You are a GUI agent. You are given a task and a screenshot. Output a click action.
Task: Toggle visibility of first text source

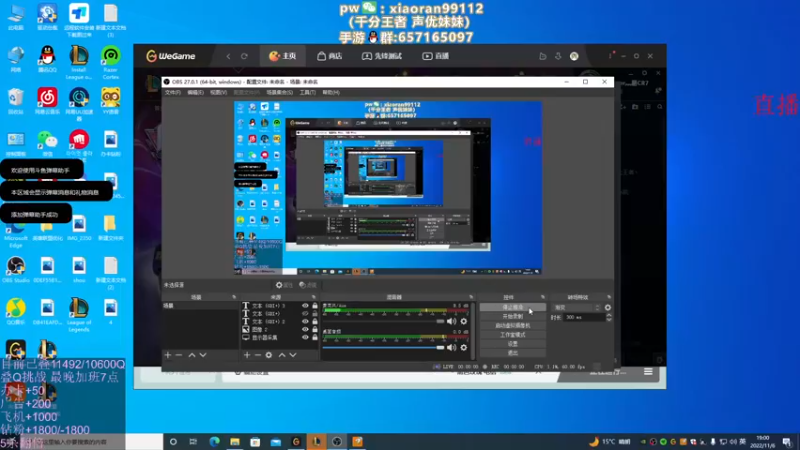tap(305, 306)
